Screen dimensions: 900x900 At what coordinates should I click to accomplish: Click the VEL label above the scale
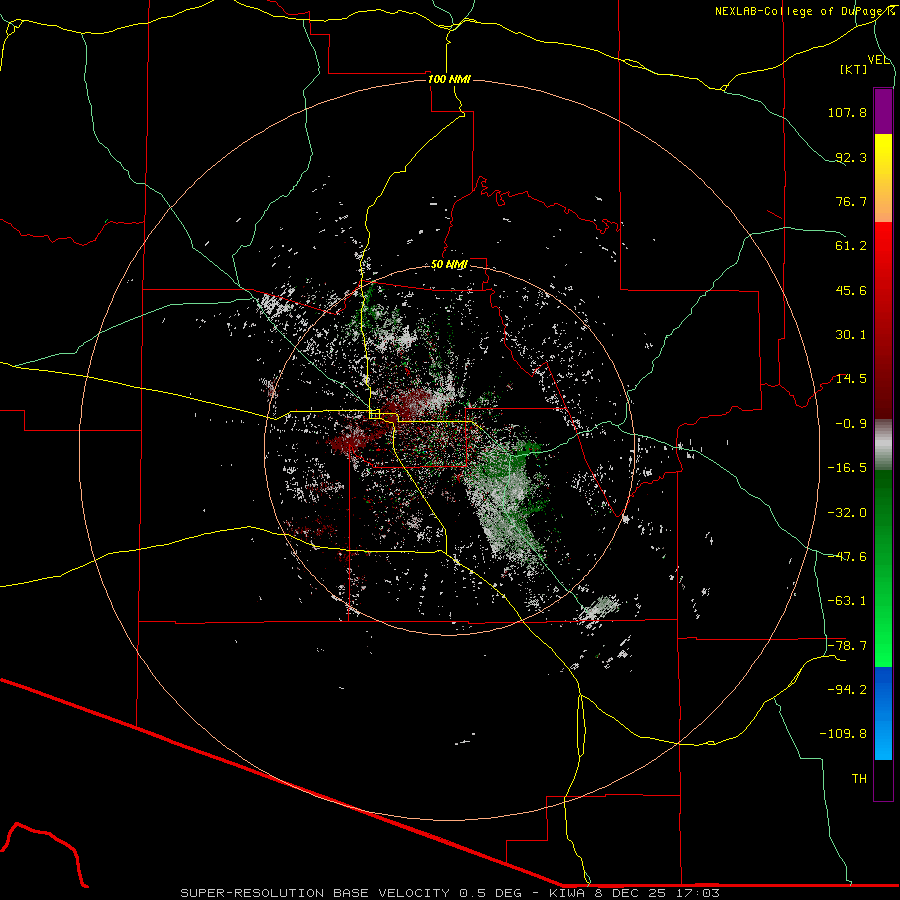(878, 60)
